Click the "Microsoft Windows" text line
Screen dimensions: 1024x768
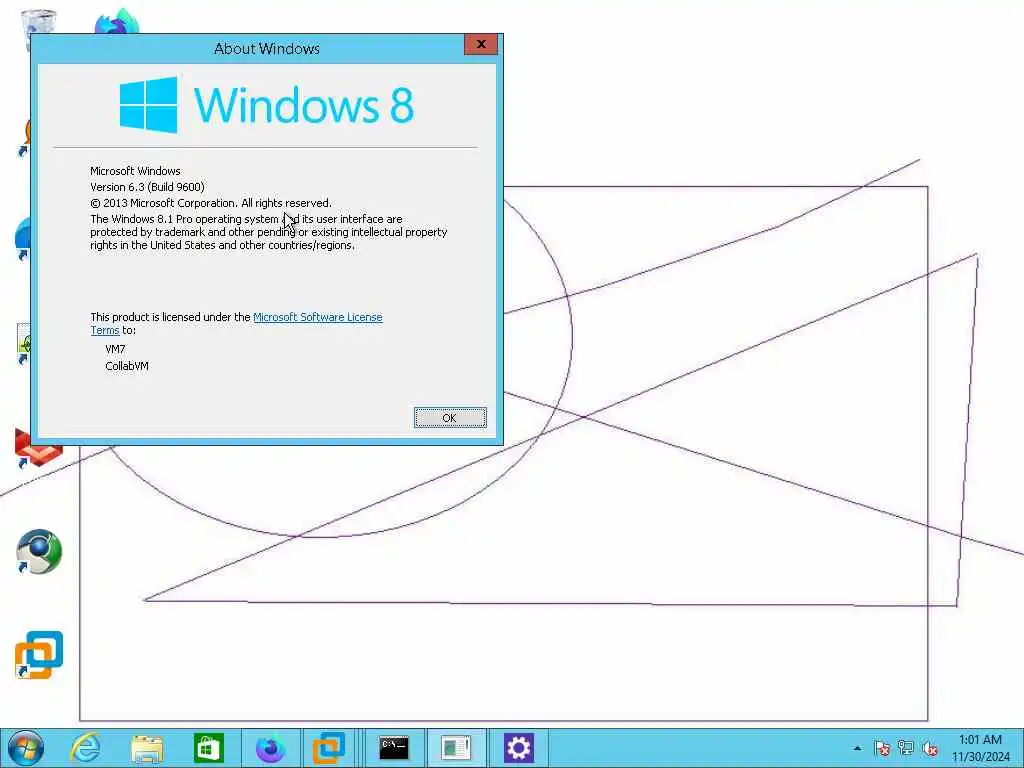click(135, 171)
